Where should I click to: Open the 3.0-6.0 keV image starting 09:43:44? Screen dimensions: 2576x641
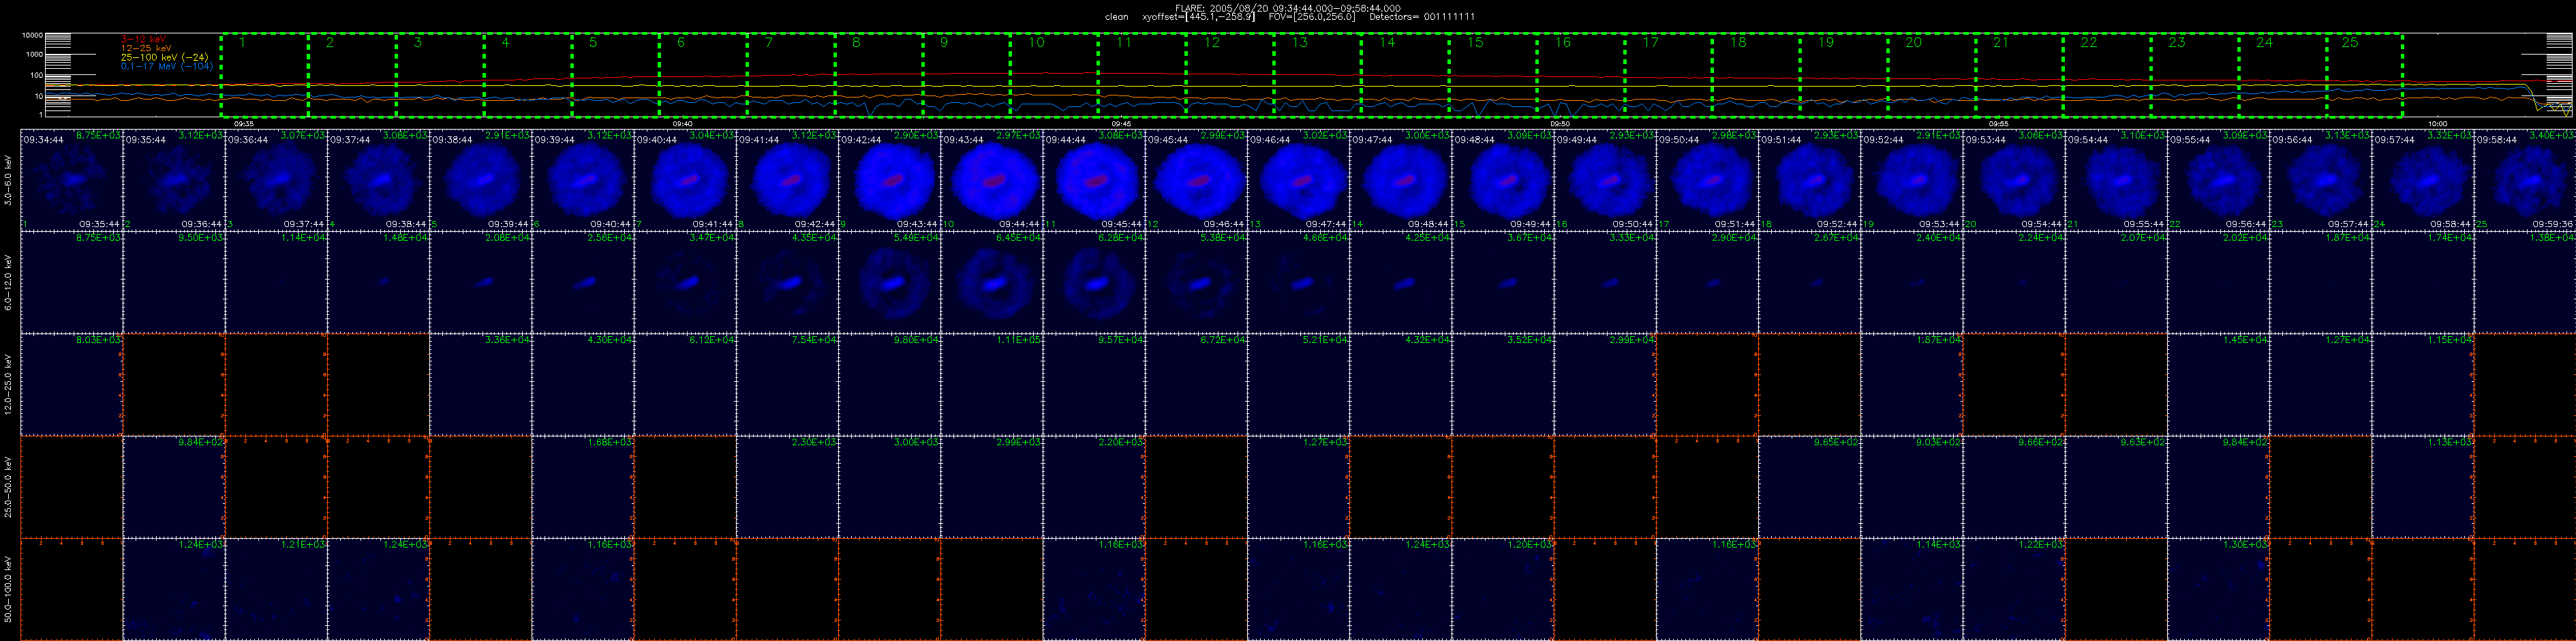pos(992,180)
